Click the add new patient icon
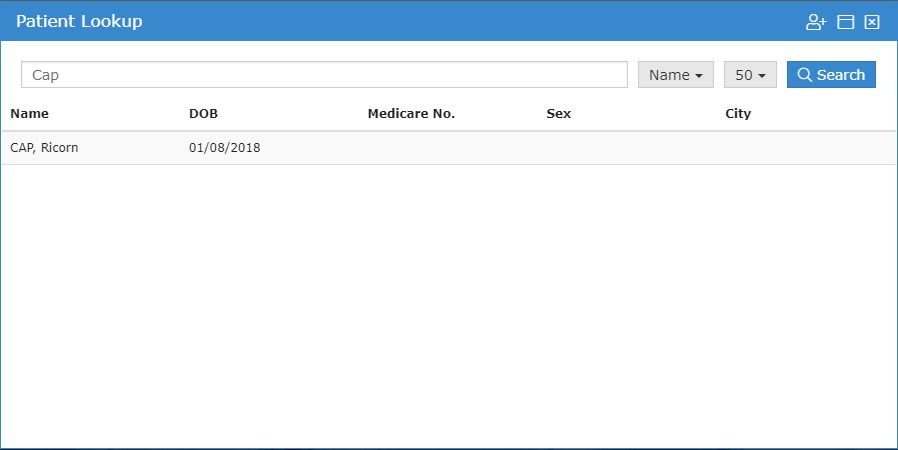Screen dimensions: 898x450 [816, 22]
